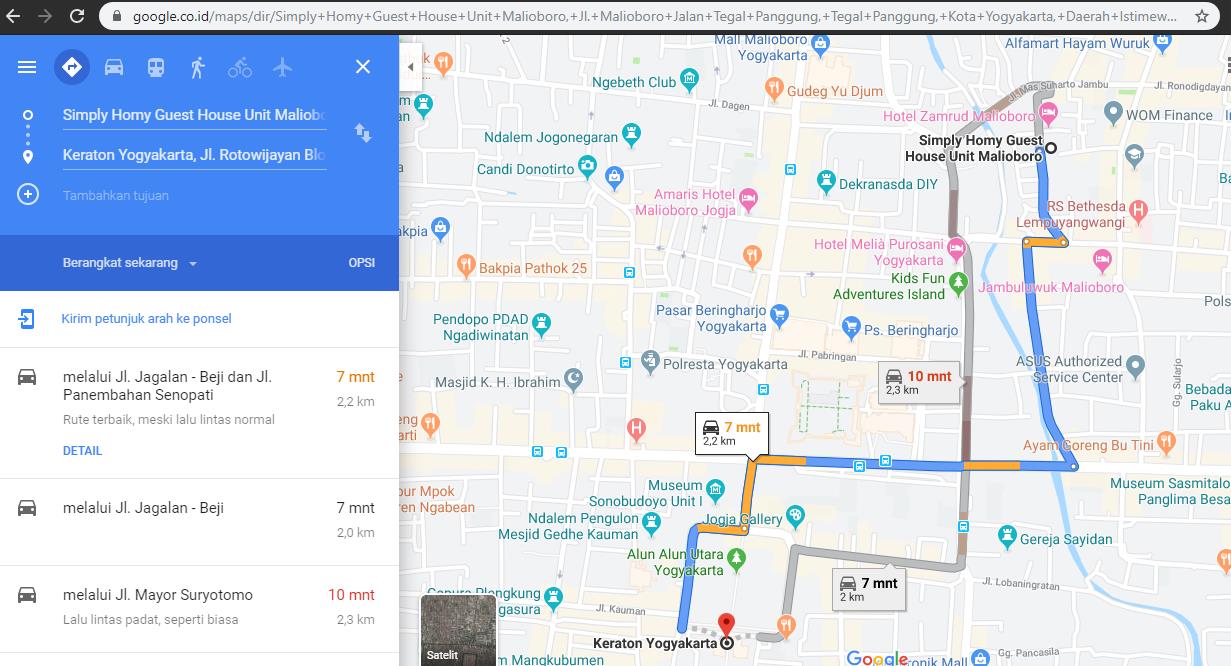Screen dimensions: 1231x666
Task: Close the directions panel
Action: pyautogui.click(x=363, y=67)
